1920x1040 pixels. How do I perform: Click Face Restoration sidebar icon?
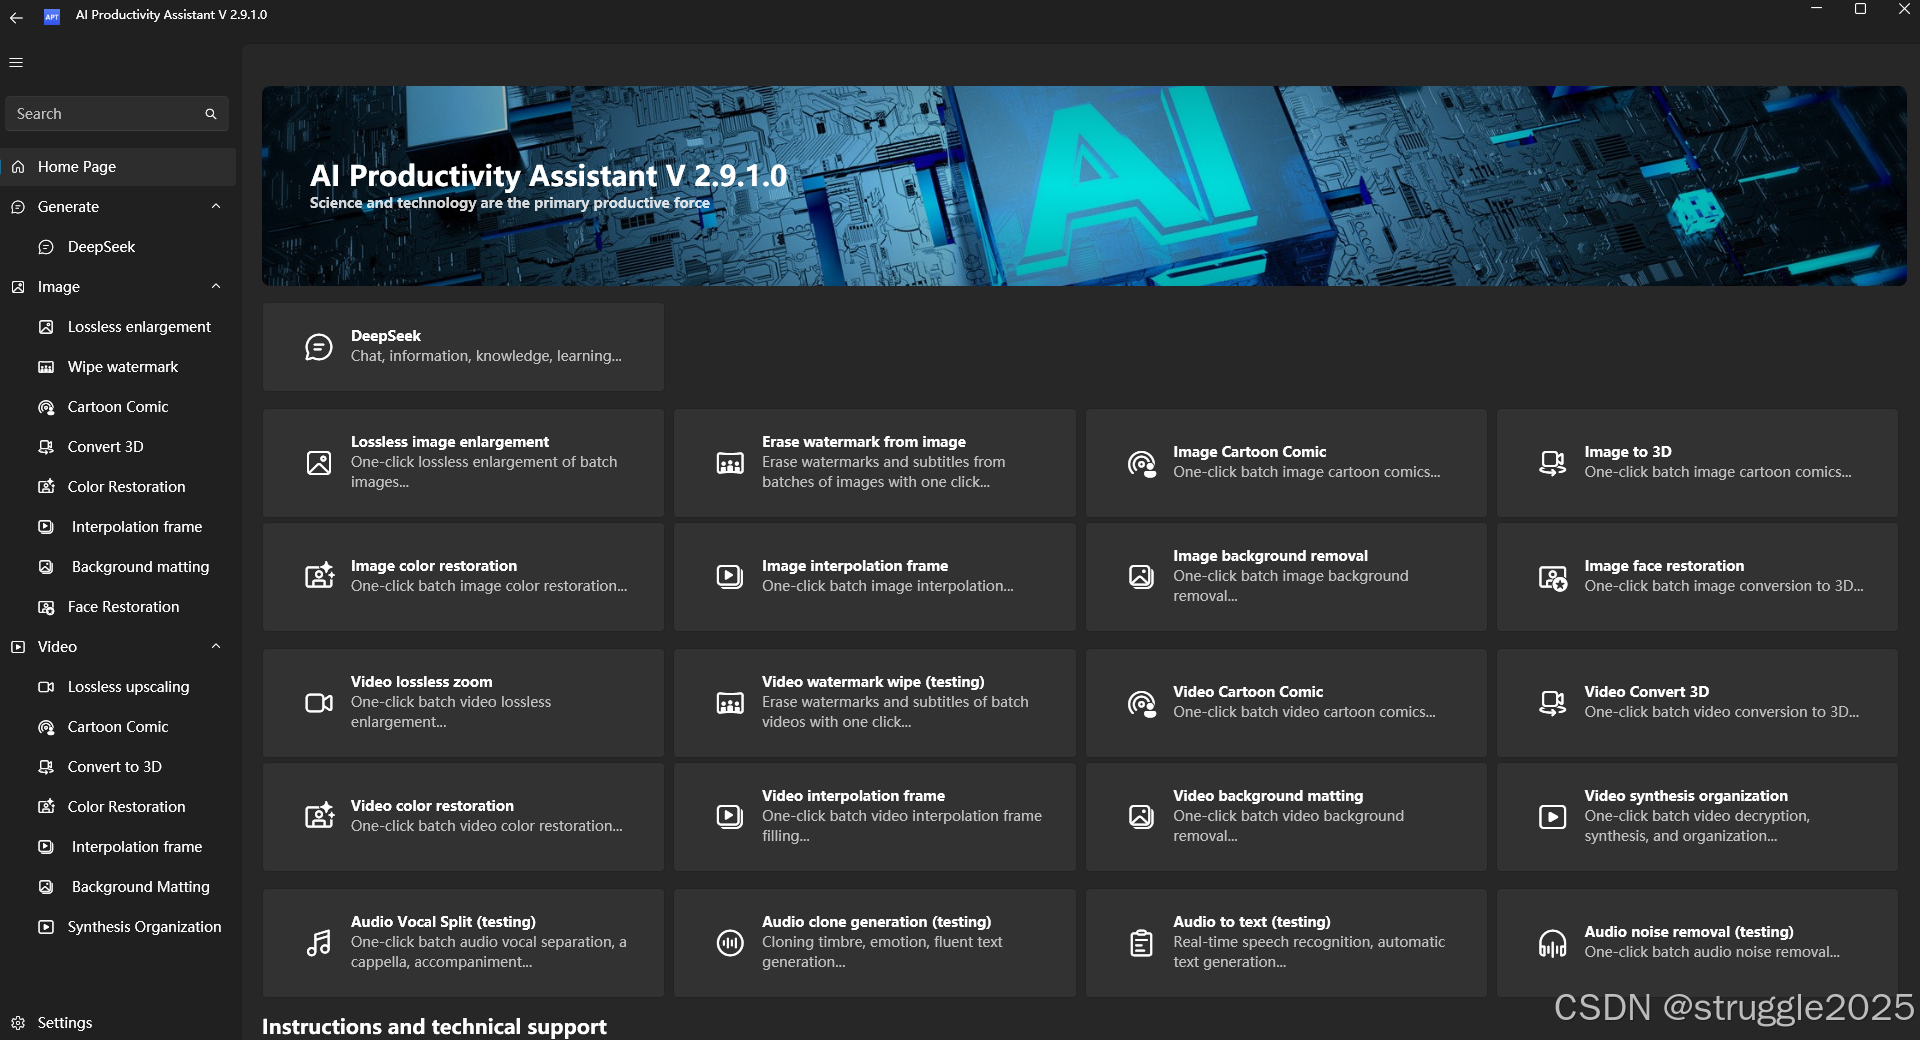(46, 607)
